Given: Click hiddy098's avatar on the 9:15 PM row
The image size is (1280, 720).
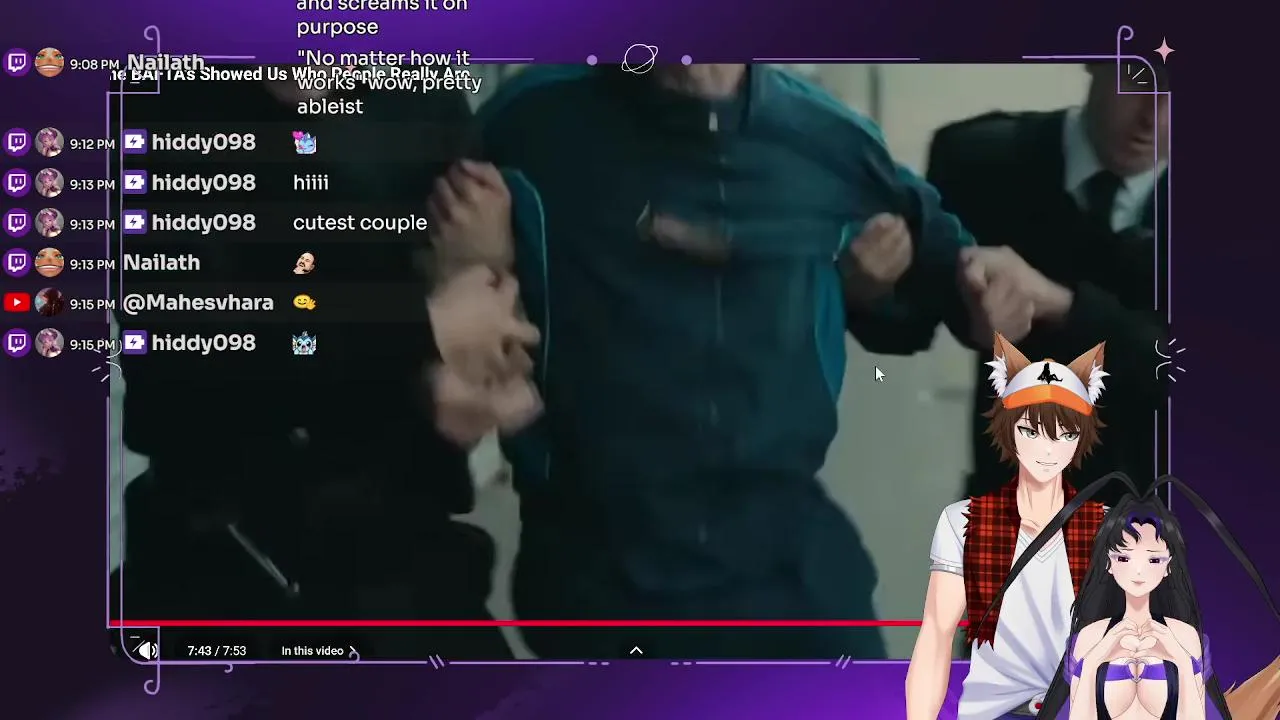Looking at the screenshot, I should click(x=49, y=343).
